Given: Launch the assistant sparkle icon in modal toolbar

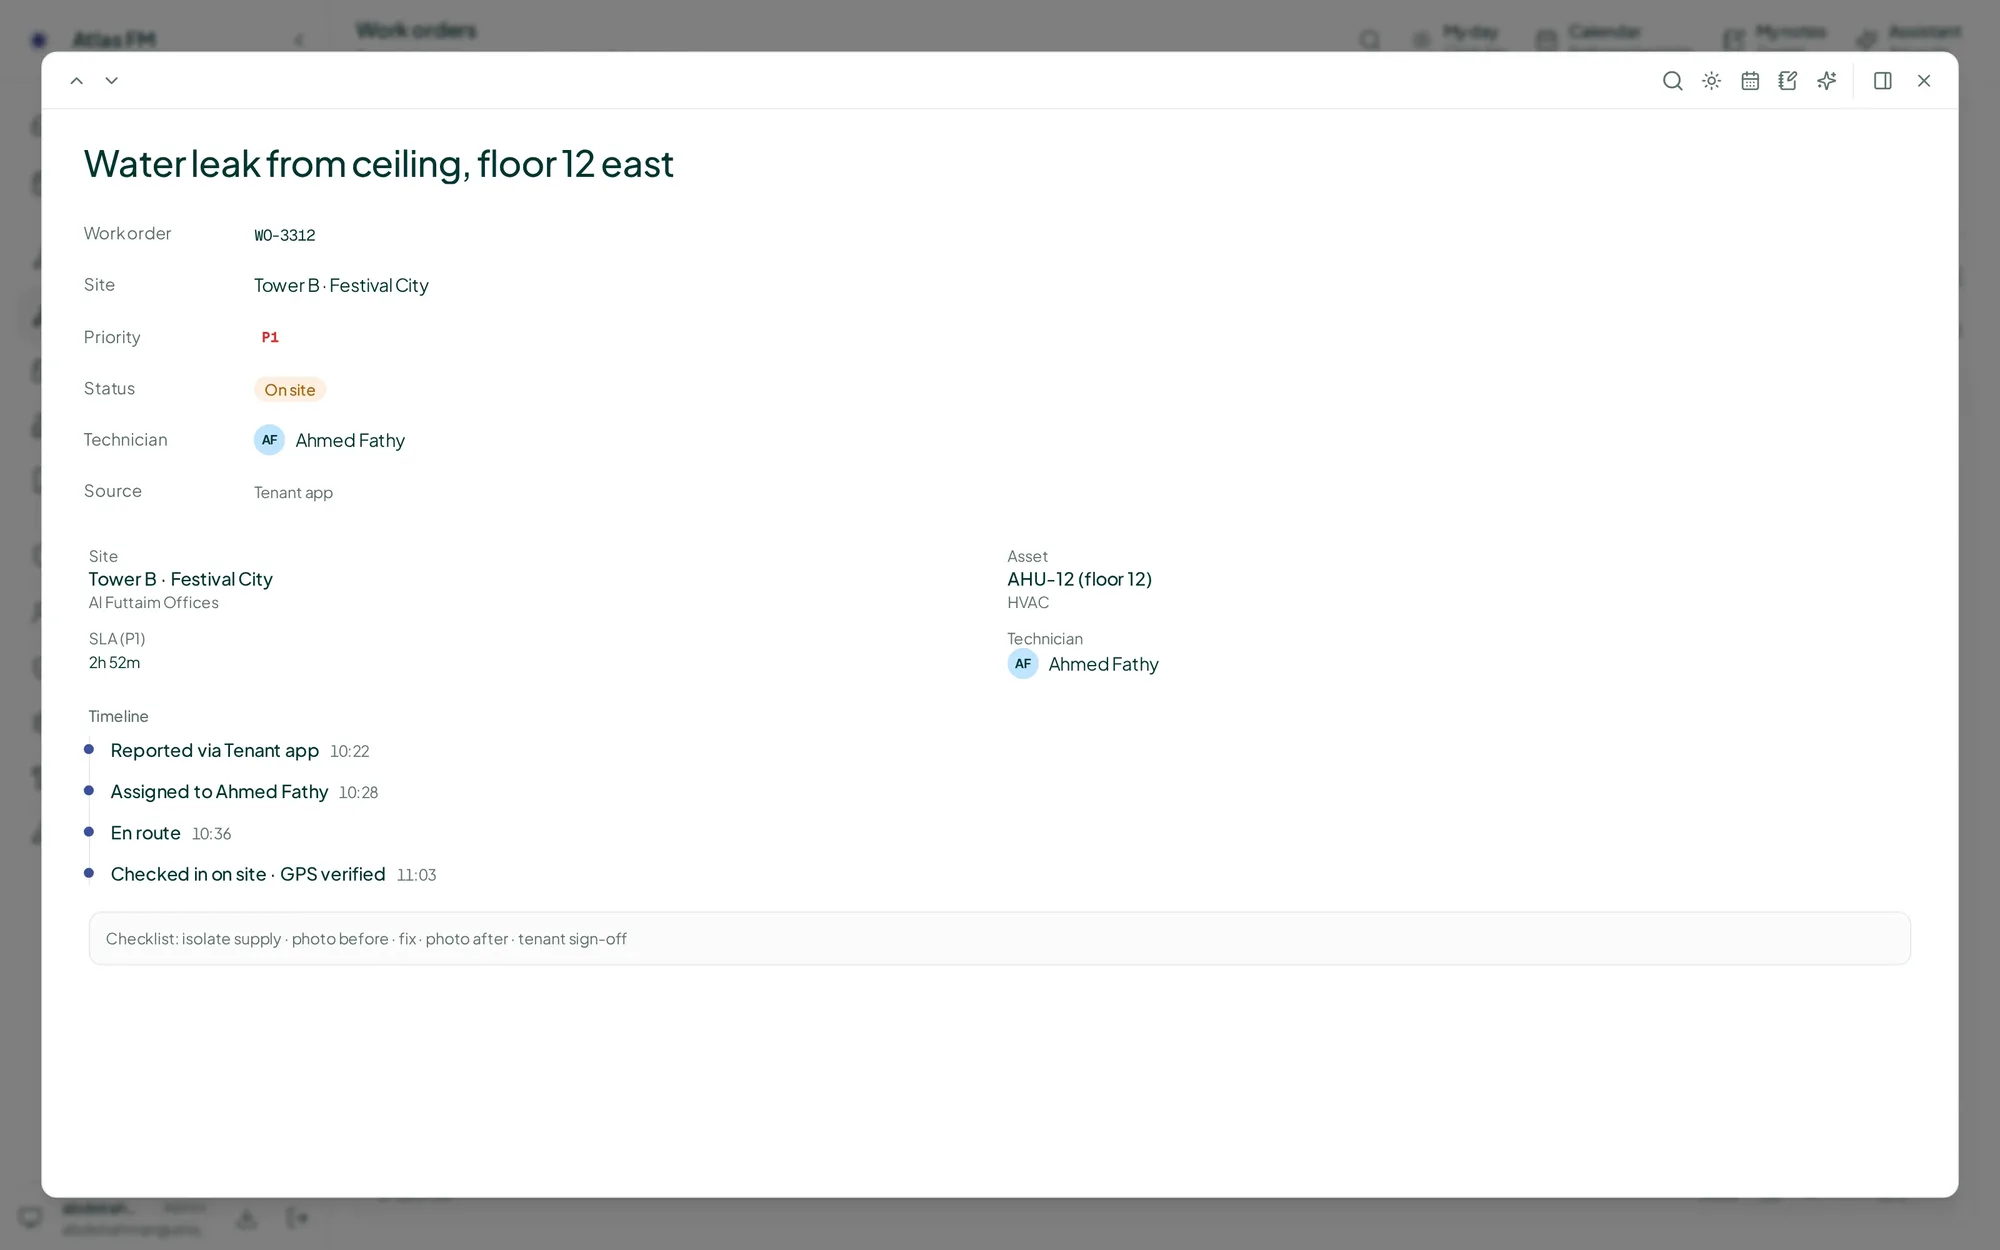Looking at the screenshot, I should [x=1827, y=81].
